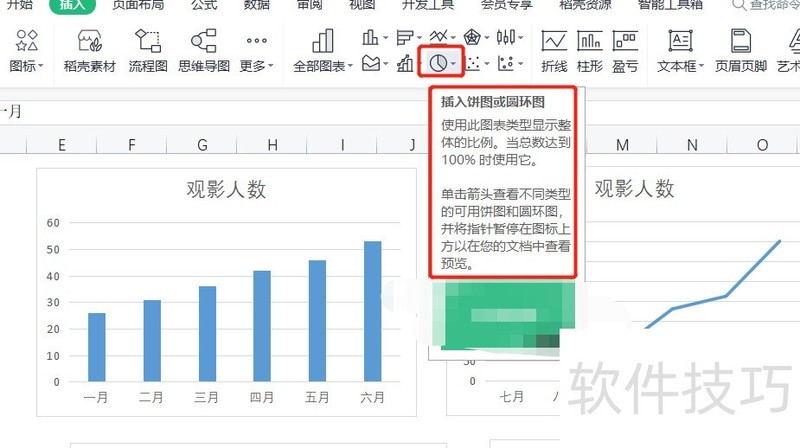Click the 三月 axis label
This screenshot has width=800, height=448.
click(x=207, y=397)
